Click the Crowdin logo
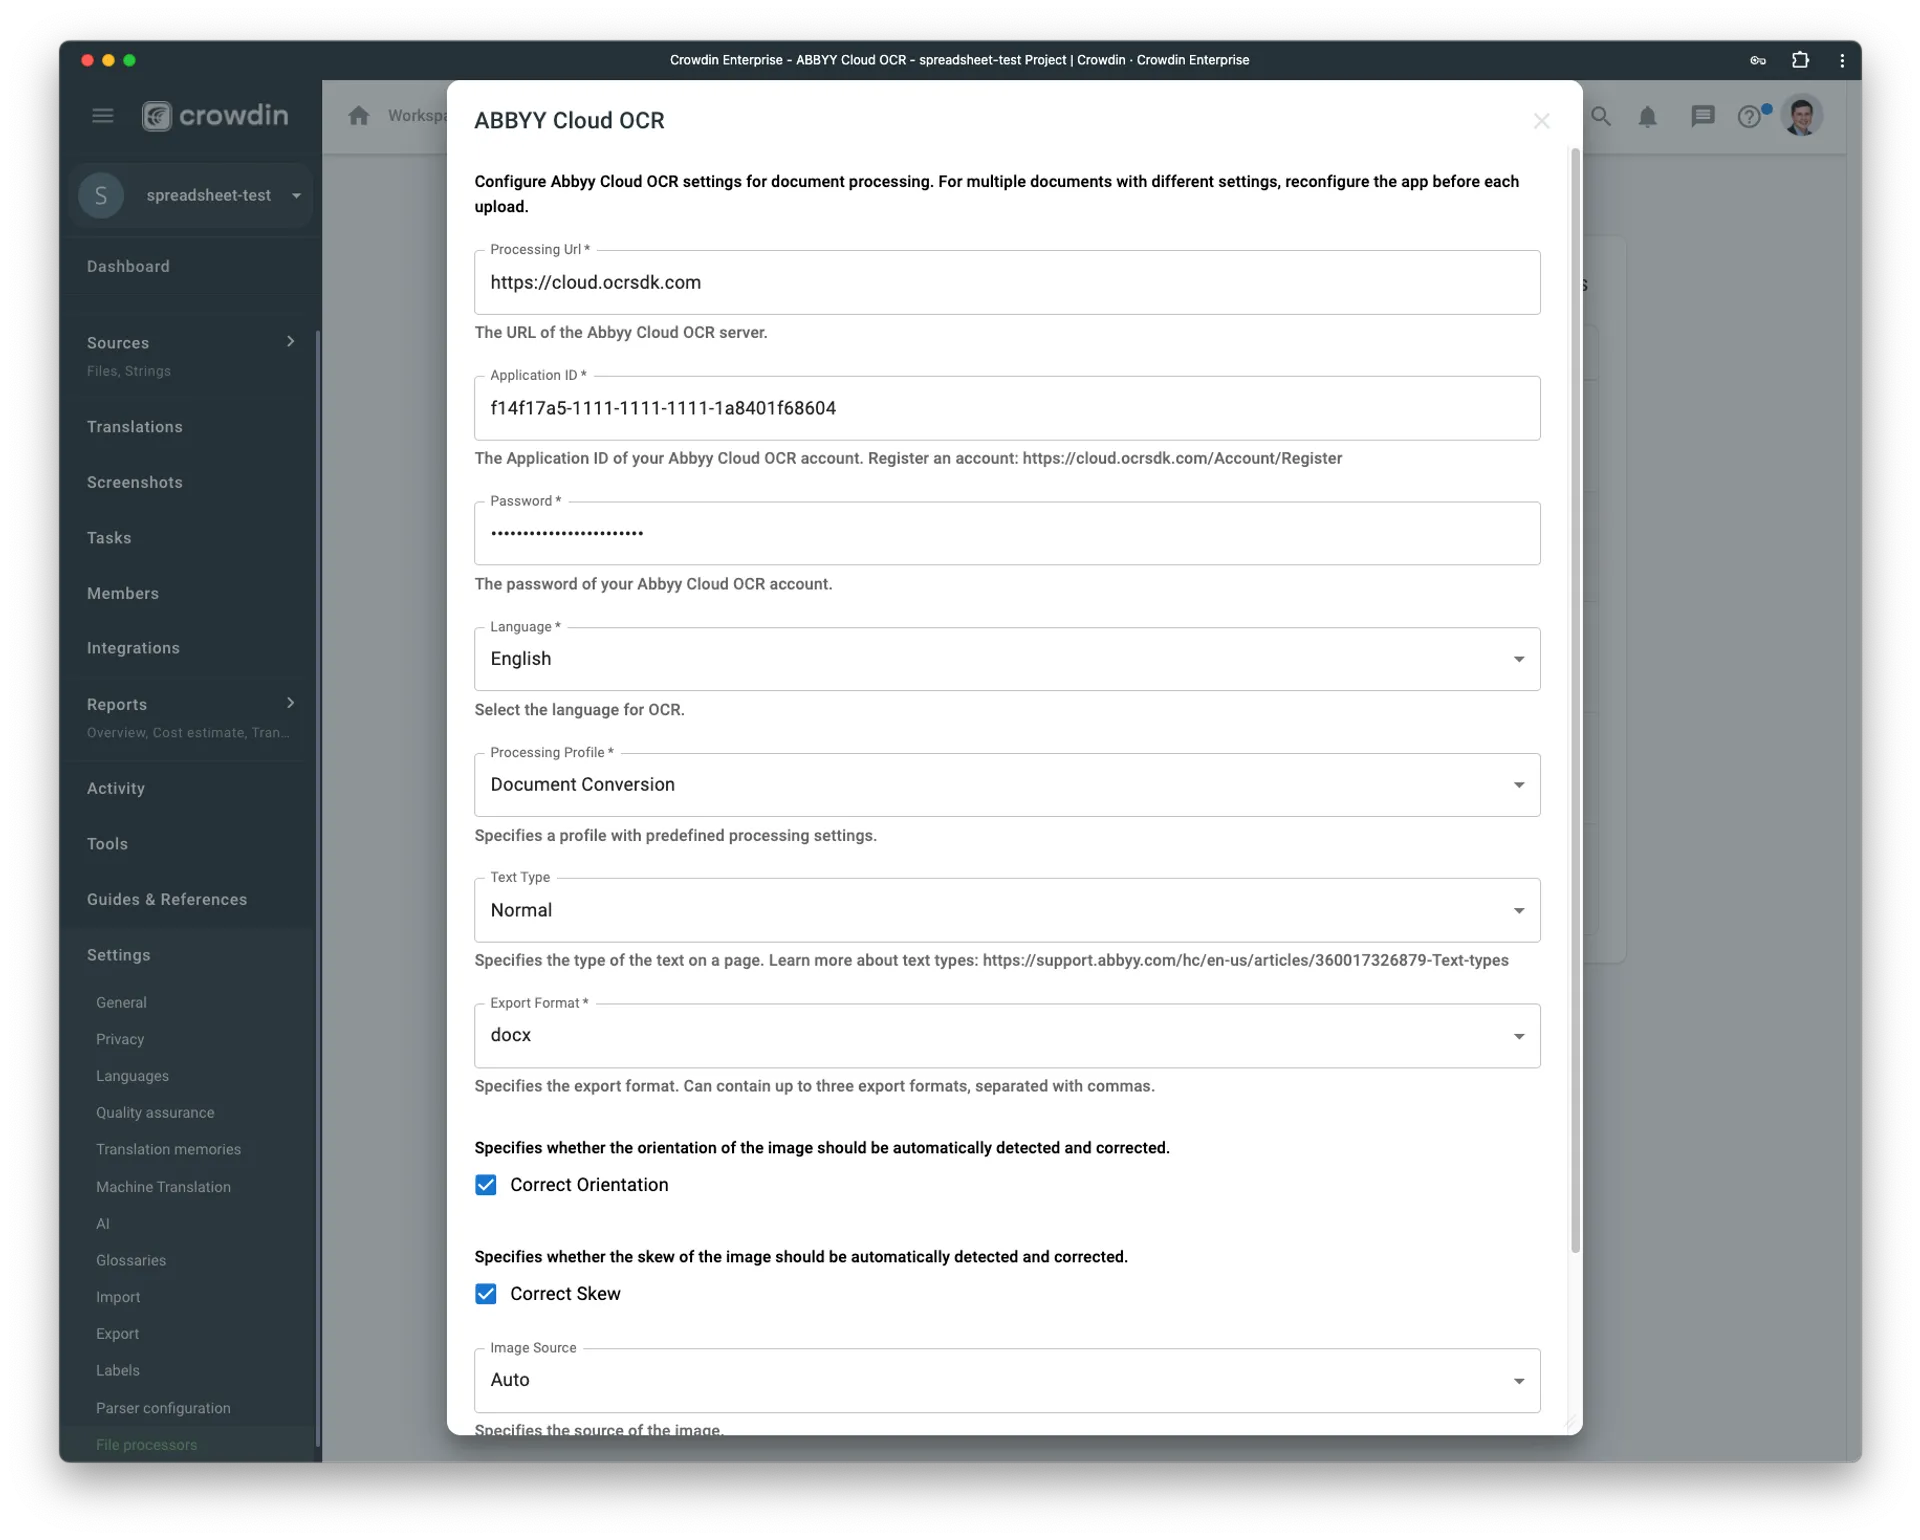 (x=215, y=116)
